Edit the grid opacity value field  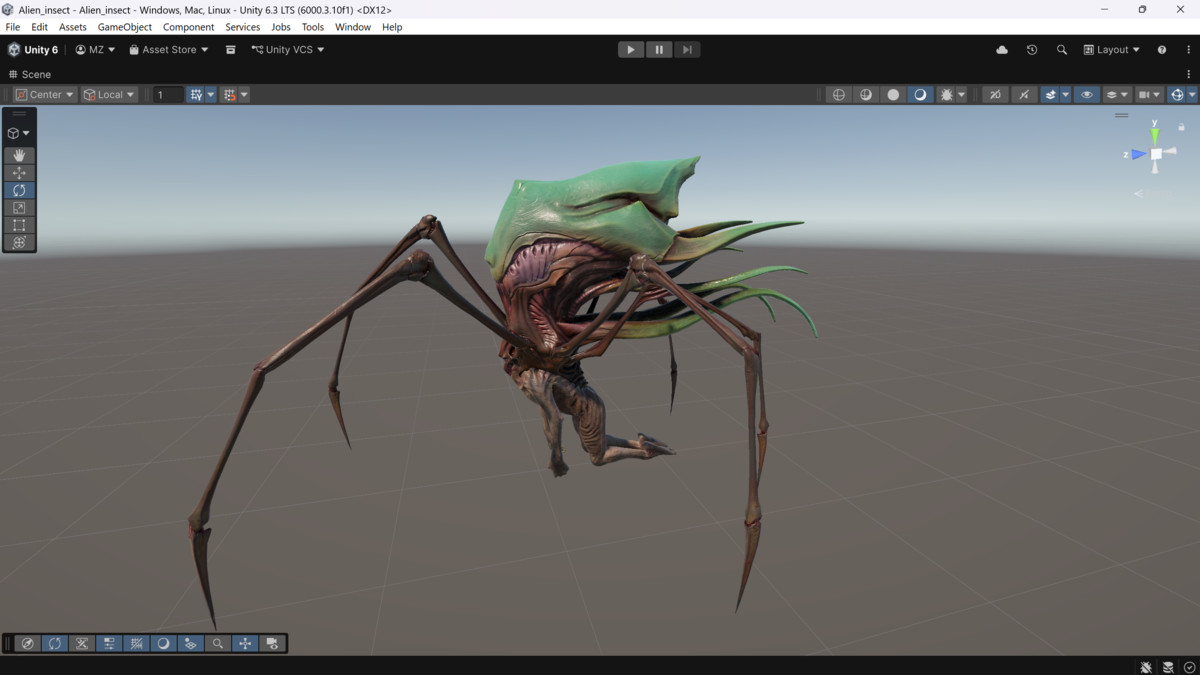(167, 94)
